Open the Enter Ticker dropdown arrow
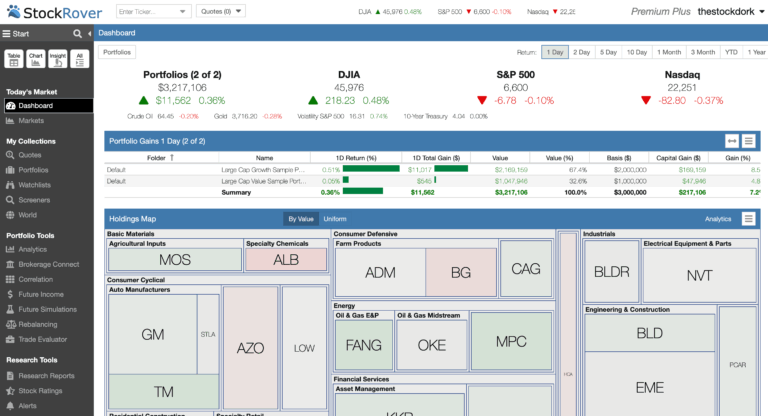768x416 pixels. (x=183, y=11)
